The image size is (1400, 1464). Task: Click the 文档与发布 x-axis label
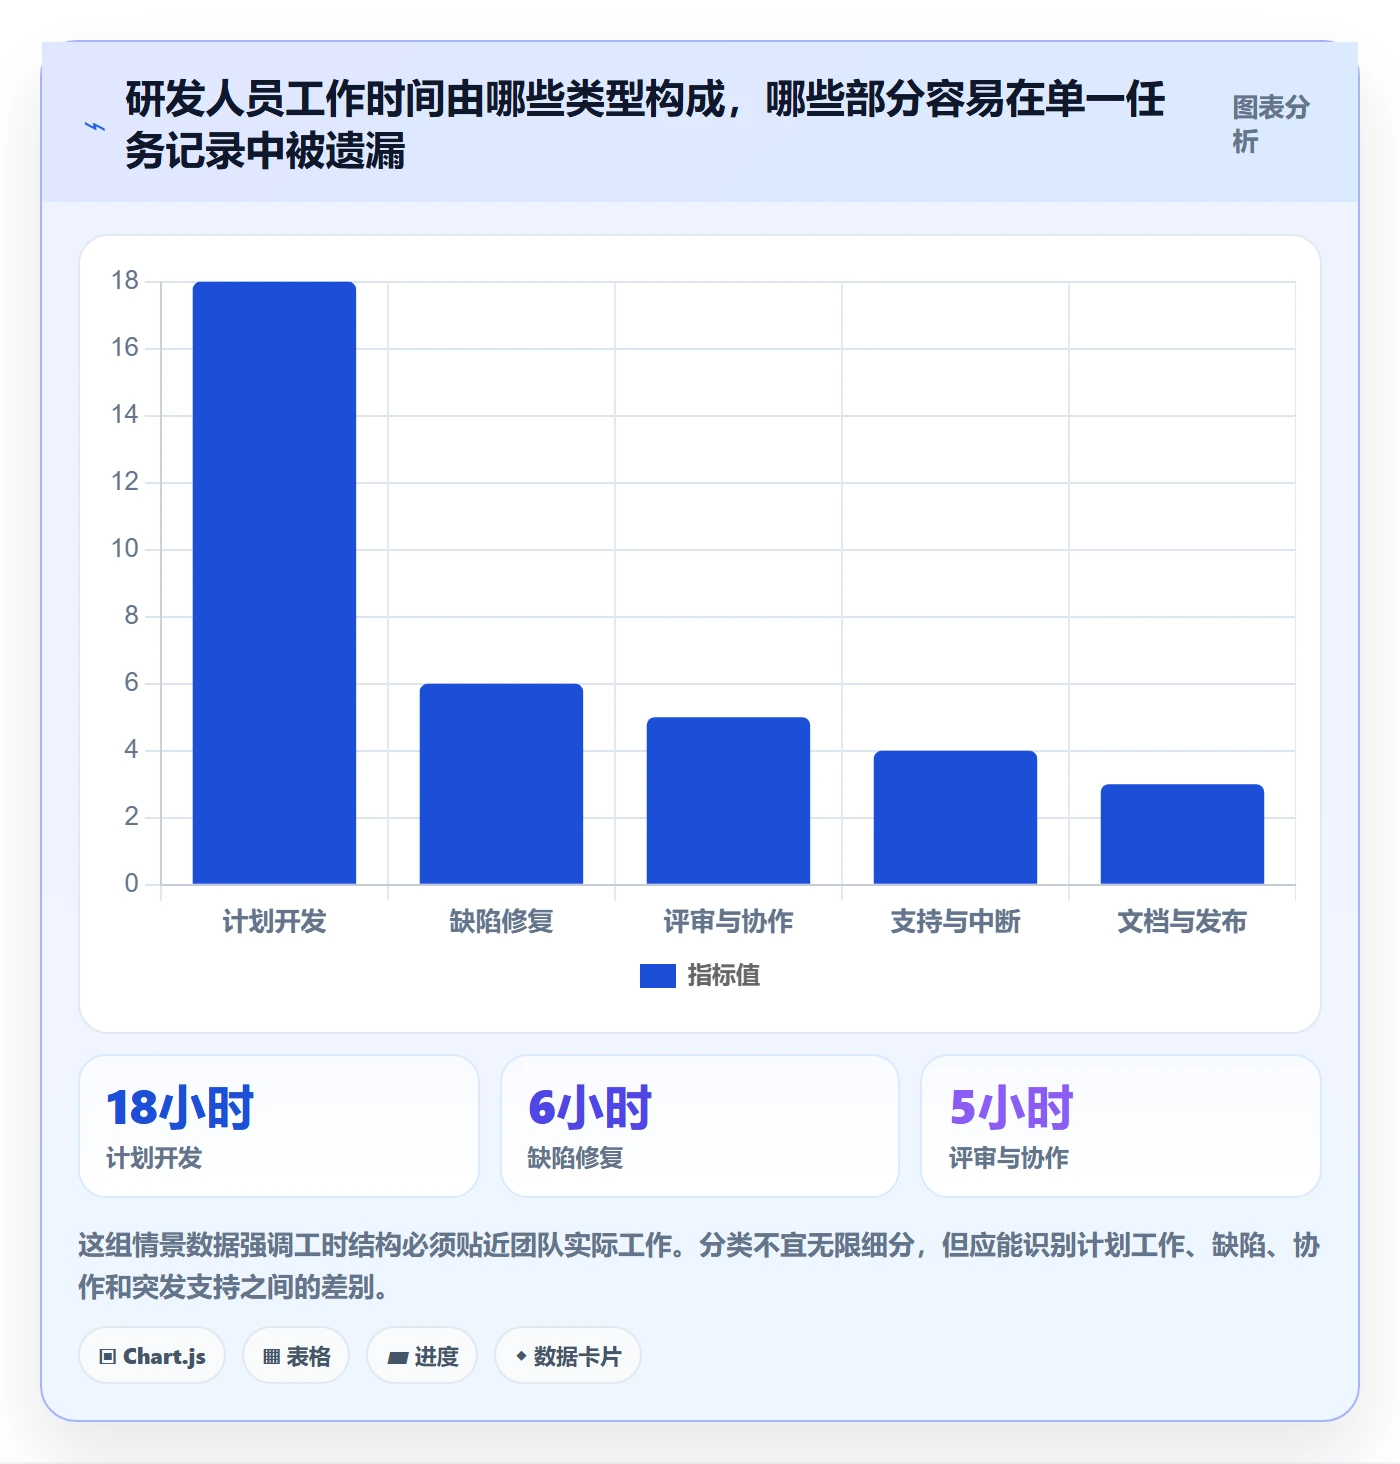1182,921
